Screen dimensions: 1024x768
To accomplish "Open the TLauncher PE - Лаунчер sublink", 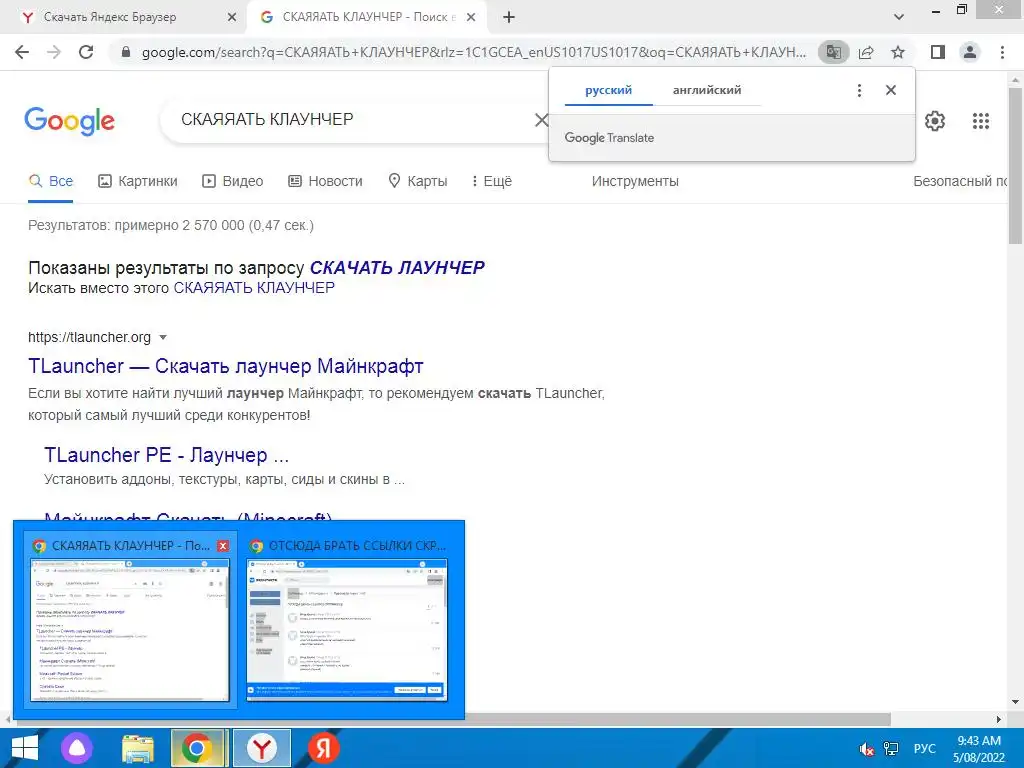I will point(166,455).
